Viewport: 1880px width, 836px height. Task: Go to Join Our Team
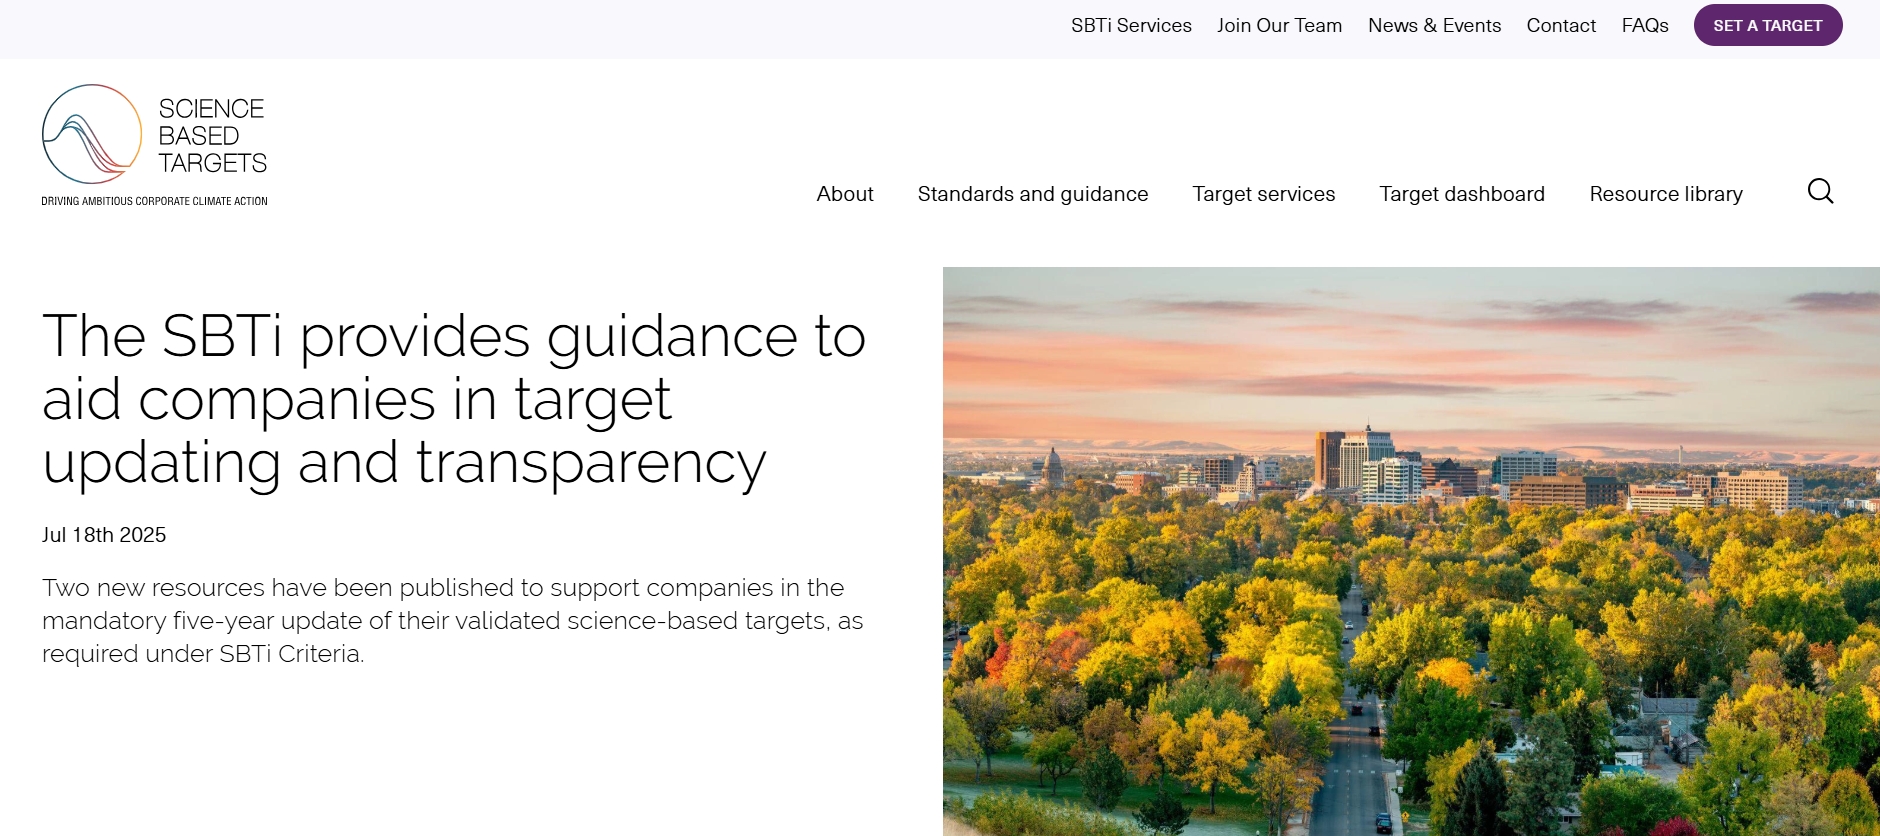coord(1279,26)
